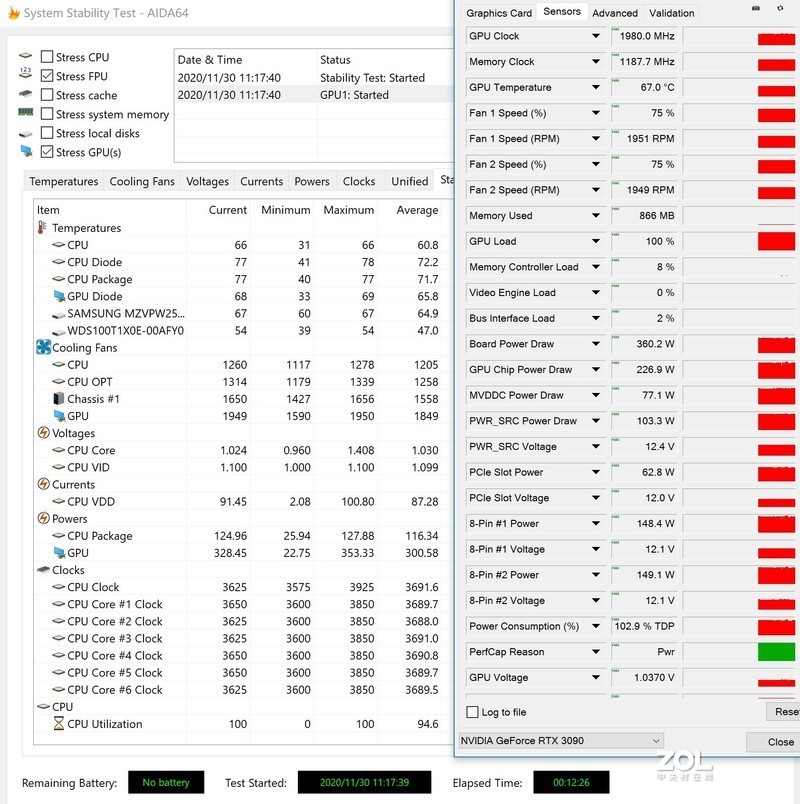Image resolution: width=800 pixels, height=804 pixels.
Task: Click the AIDA64 flame icon in title bar
Action: pos(14,13)
